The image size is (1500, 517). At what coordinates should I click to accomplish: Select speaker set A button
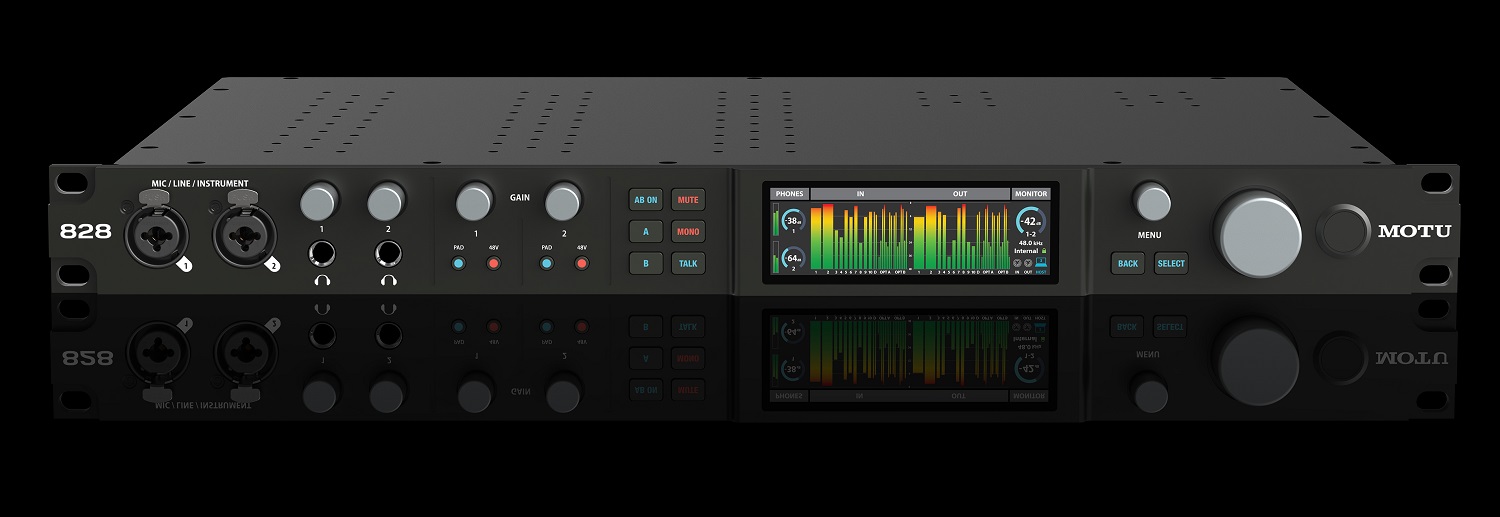click(x=646, y=232)
